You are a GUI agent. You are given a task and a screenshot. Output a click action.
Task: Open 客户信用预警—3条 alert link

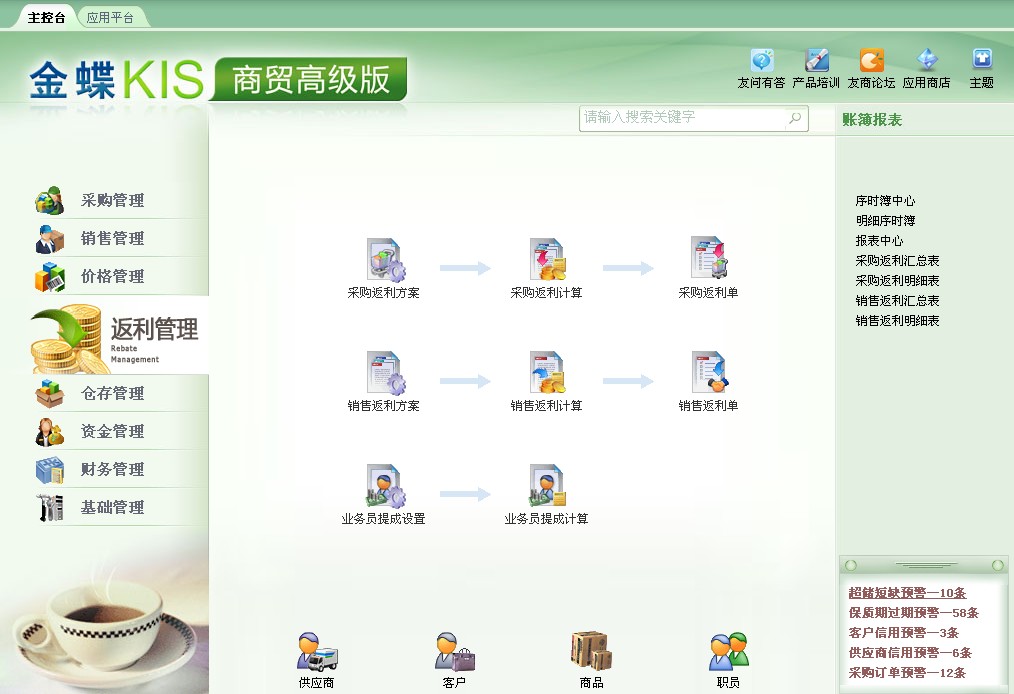903,633
